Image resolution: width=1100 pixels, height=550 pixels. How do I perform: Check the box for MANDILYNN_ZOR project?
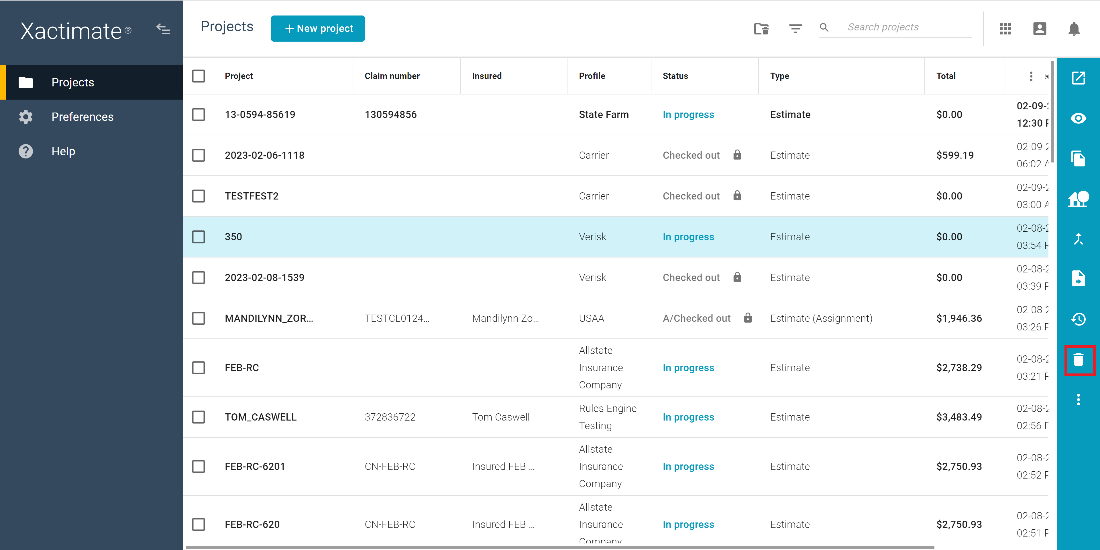(199, 318)
